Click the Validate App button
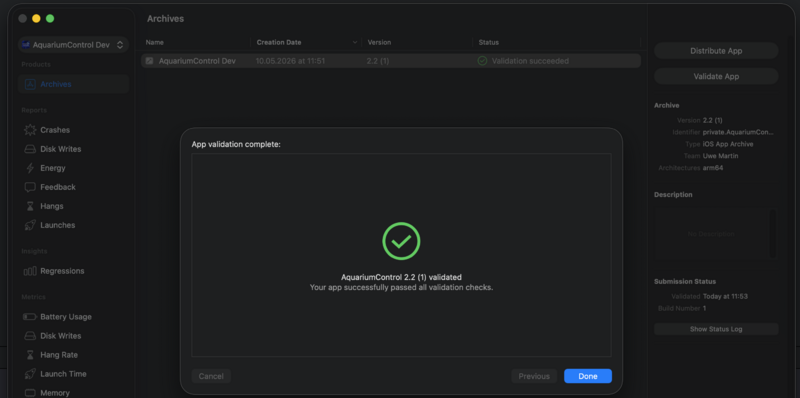800x398 pixels. pos(716,77)
